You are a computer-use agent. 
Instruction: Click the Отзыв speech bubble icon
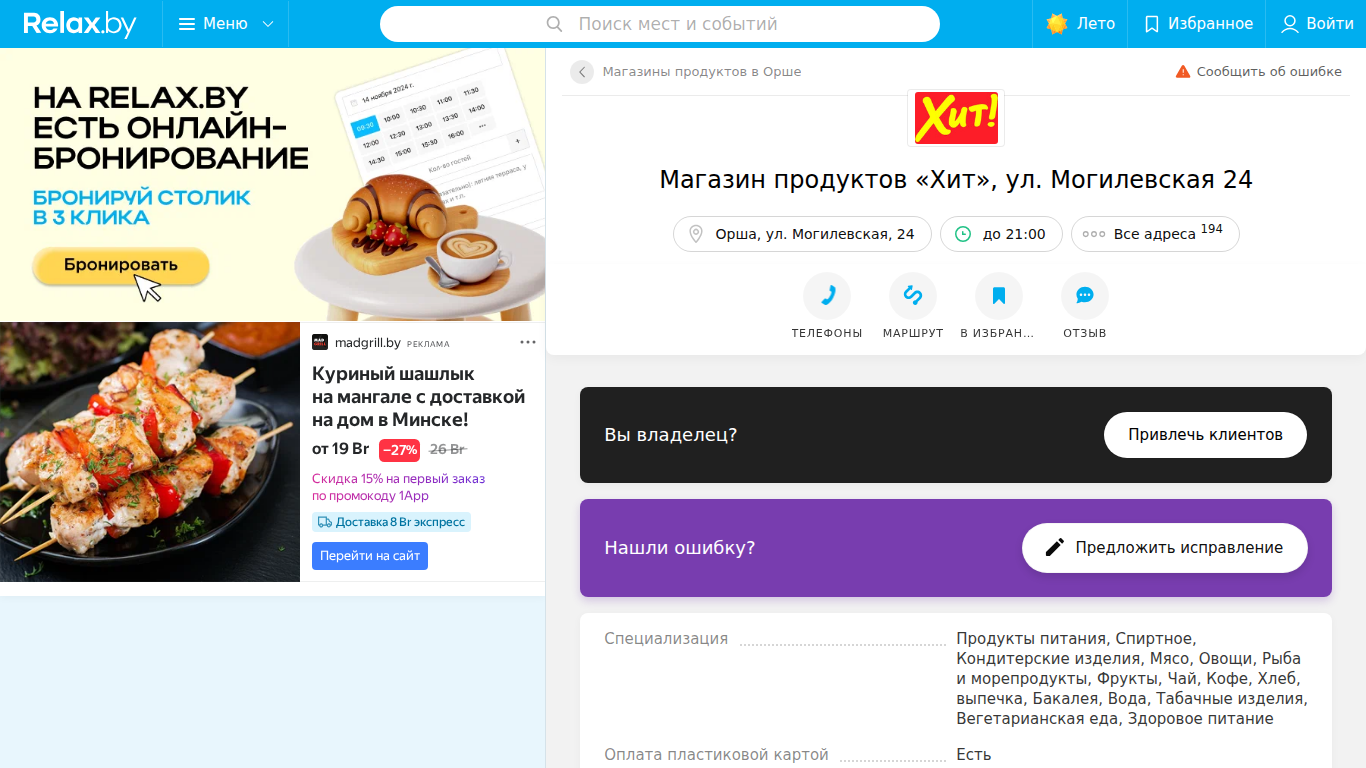[x=1085, y=296]
